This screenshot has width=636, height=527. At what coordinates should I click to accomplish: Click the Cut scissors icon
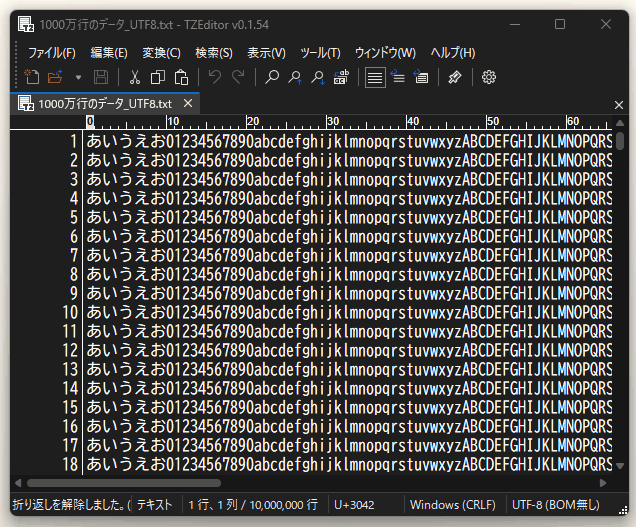tap(134, 77)
